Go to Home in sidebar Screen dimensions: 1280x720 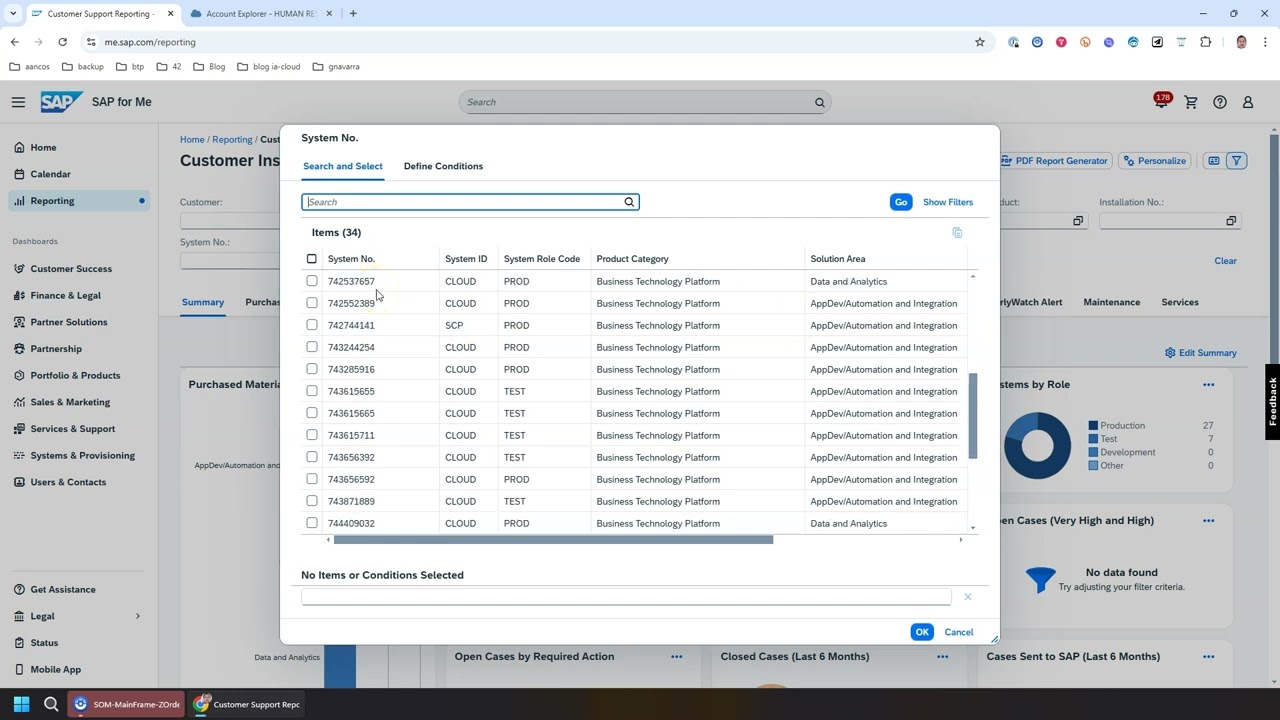pos(43,147)
